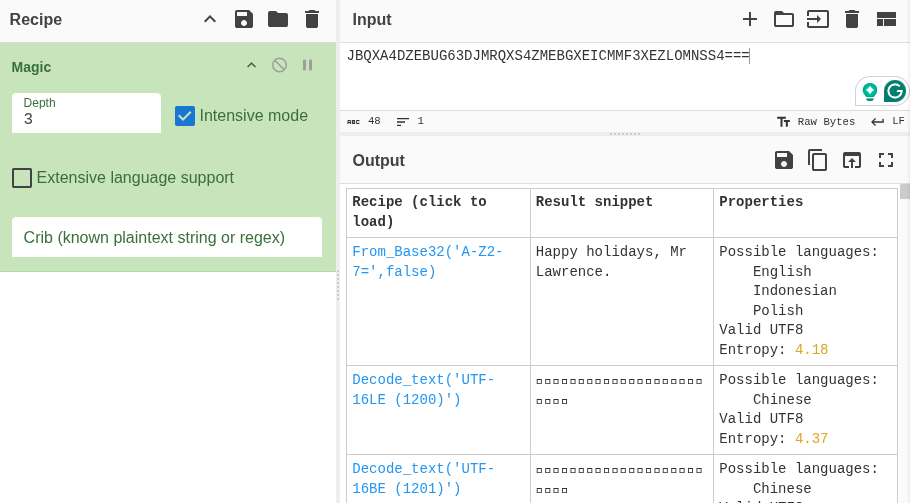Set breakpoint on Magic operation
The width and height of the screenshot is (910, 503).
click(x=308, y=65)
